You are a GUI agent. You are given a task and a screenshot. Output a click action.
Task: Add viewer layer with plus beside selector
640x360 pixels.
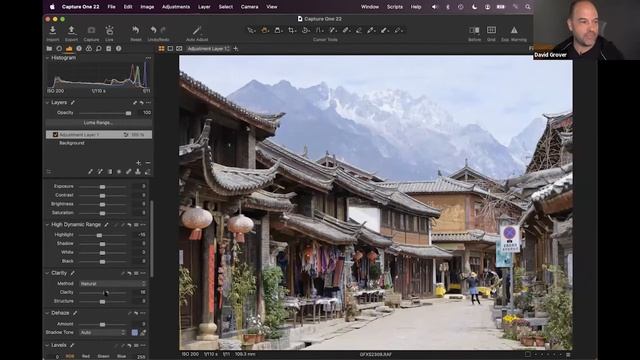point(236,49)
